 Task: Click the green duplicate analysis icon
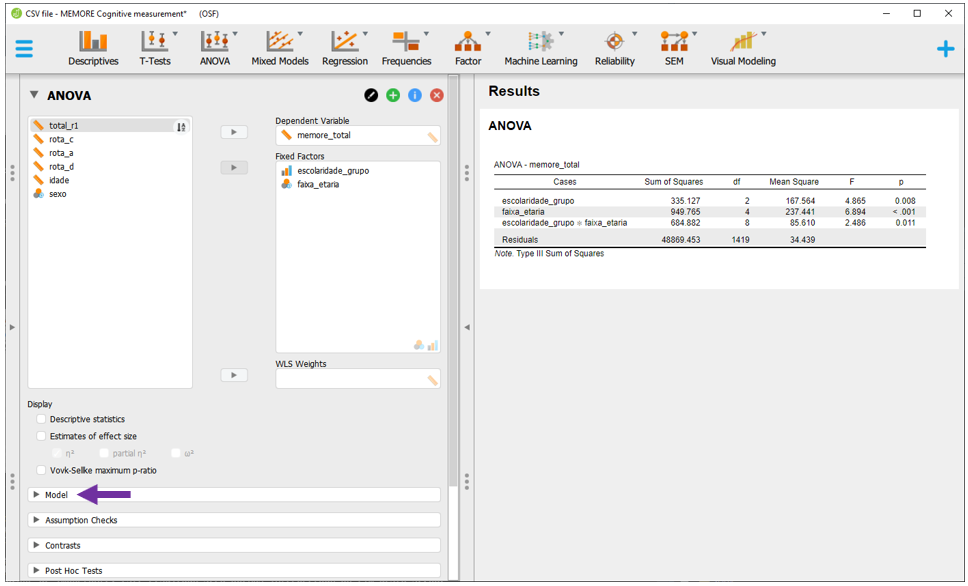point(393,95)
